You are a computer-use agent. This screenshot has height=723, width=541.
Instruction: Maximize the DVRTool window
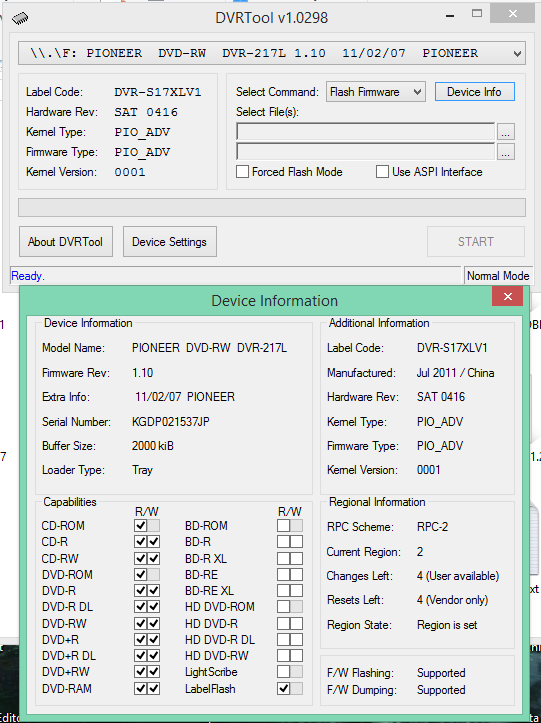click(x=477, y=14)
